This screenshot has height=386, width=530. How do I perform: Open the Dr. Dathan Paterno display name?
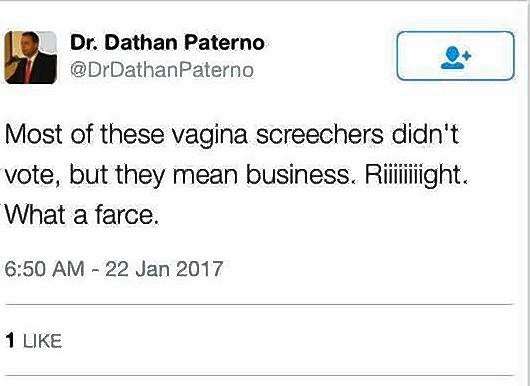pyautogui.click(x=167, y=43)
